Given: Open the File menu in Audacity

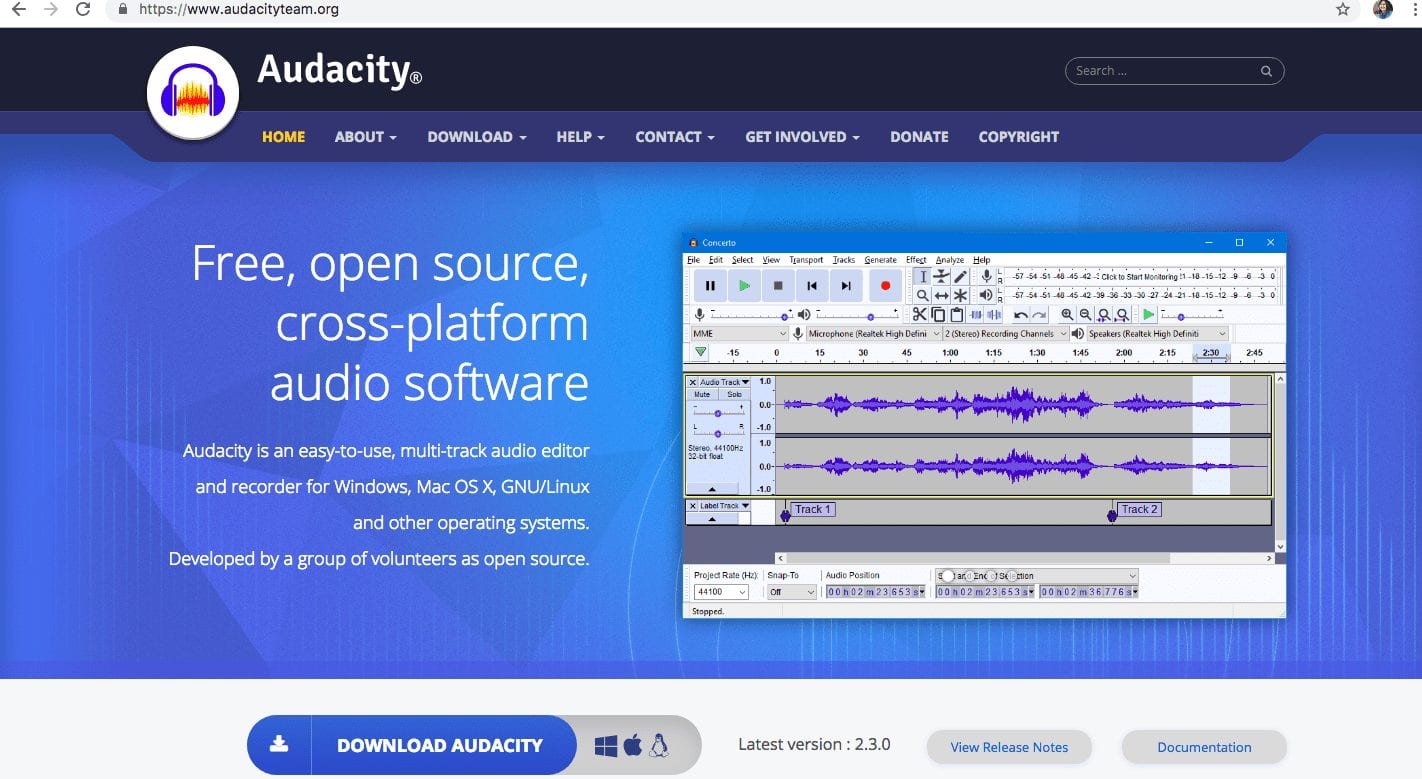Looking at the screenshot, I should (x=693, y=260).
